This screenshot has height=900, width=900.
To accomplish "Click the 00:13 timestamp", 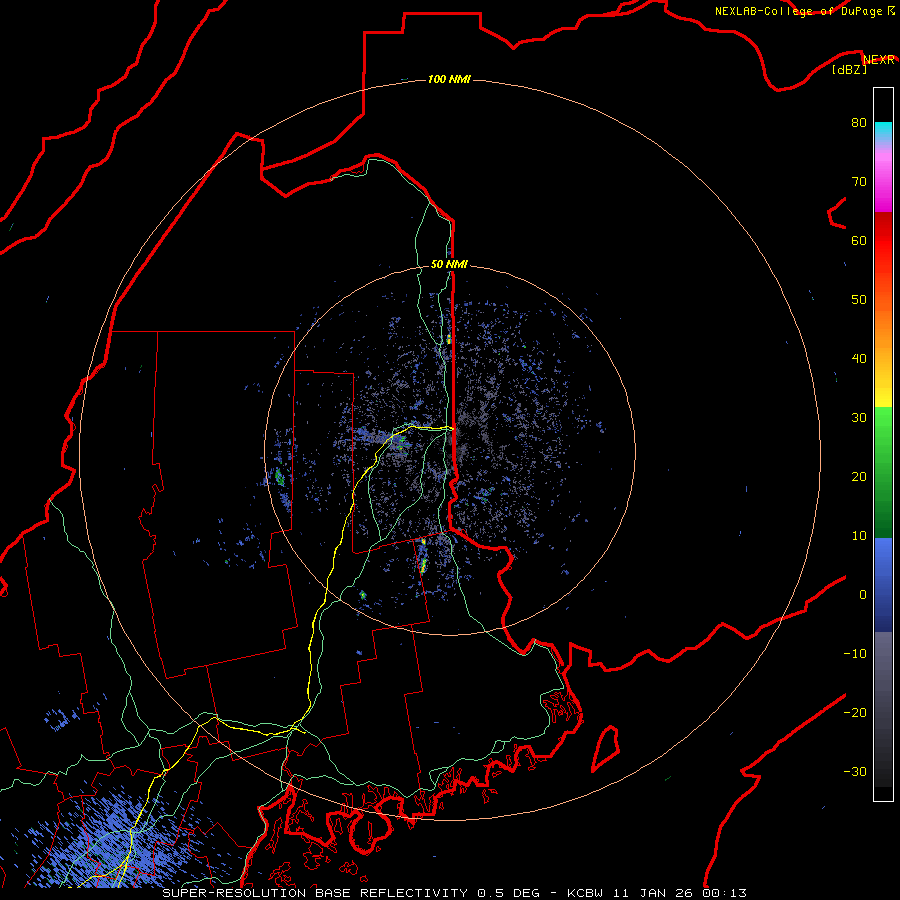I will [x=724, y=893].
